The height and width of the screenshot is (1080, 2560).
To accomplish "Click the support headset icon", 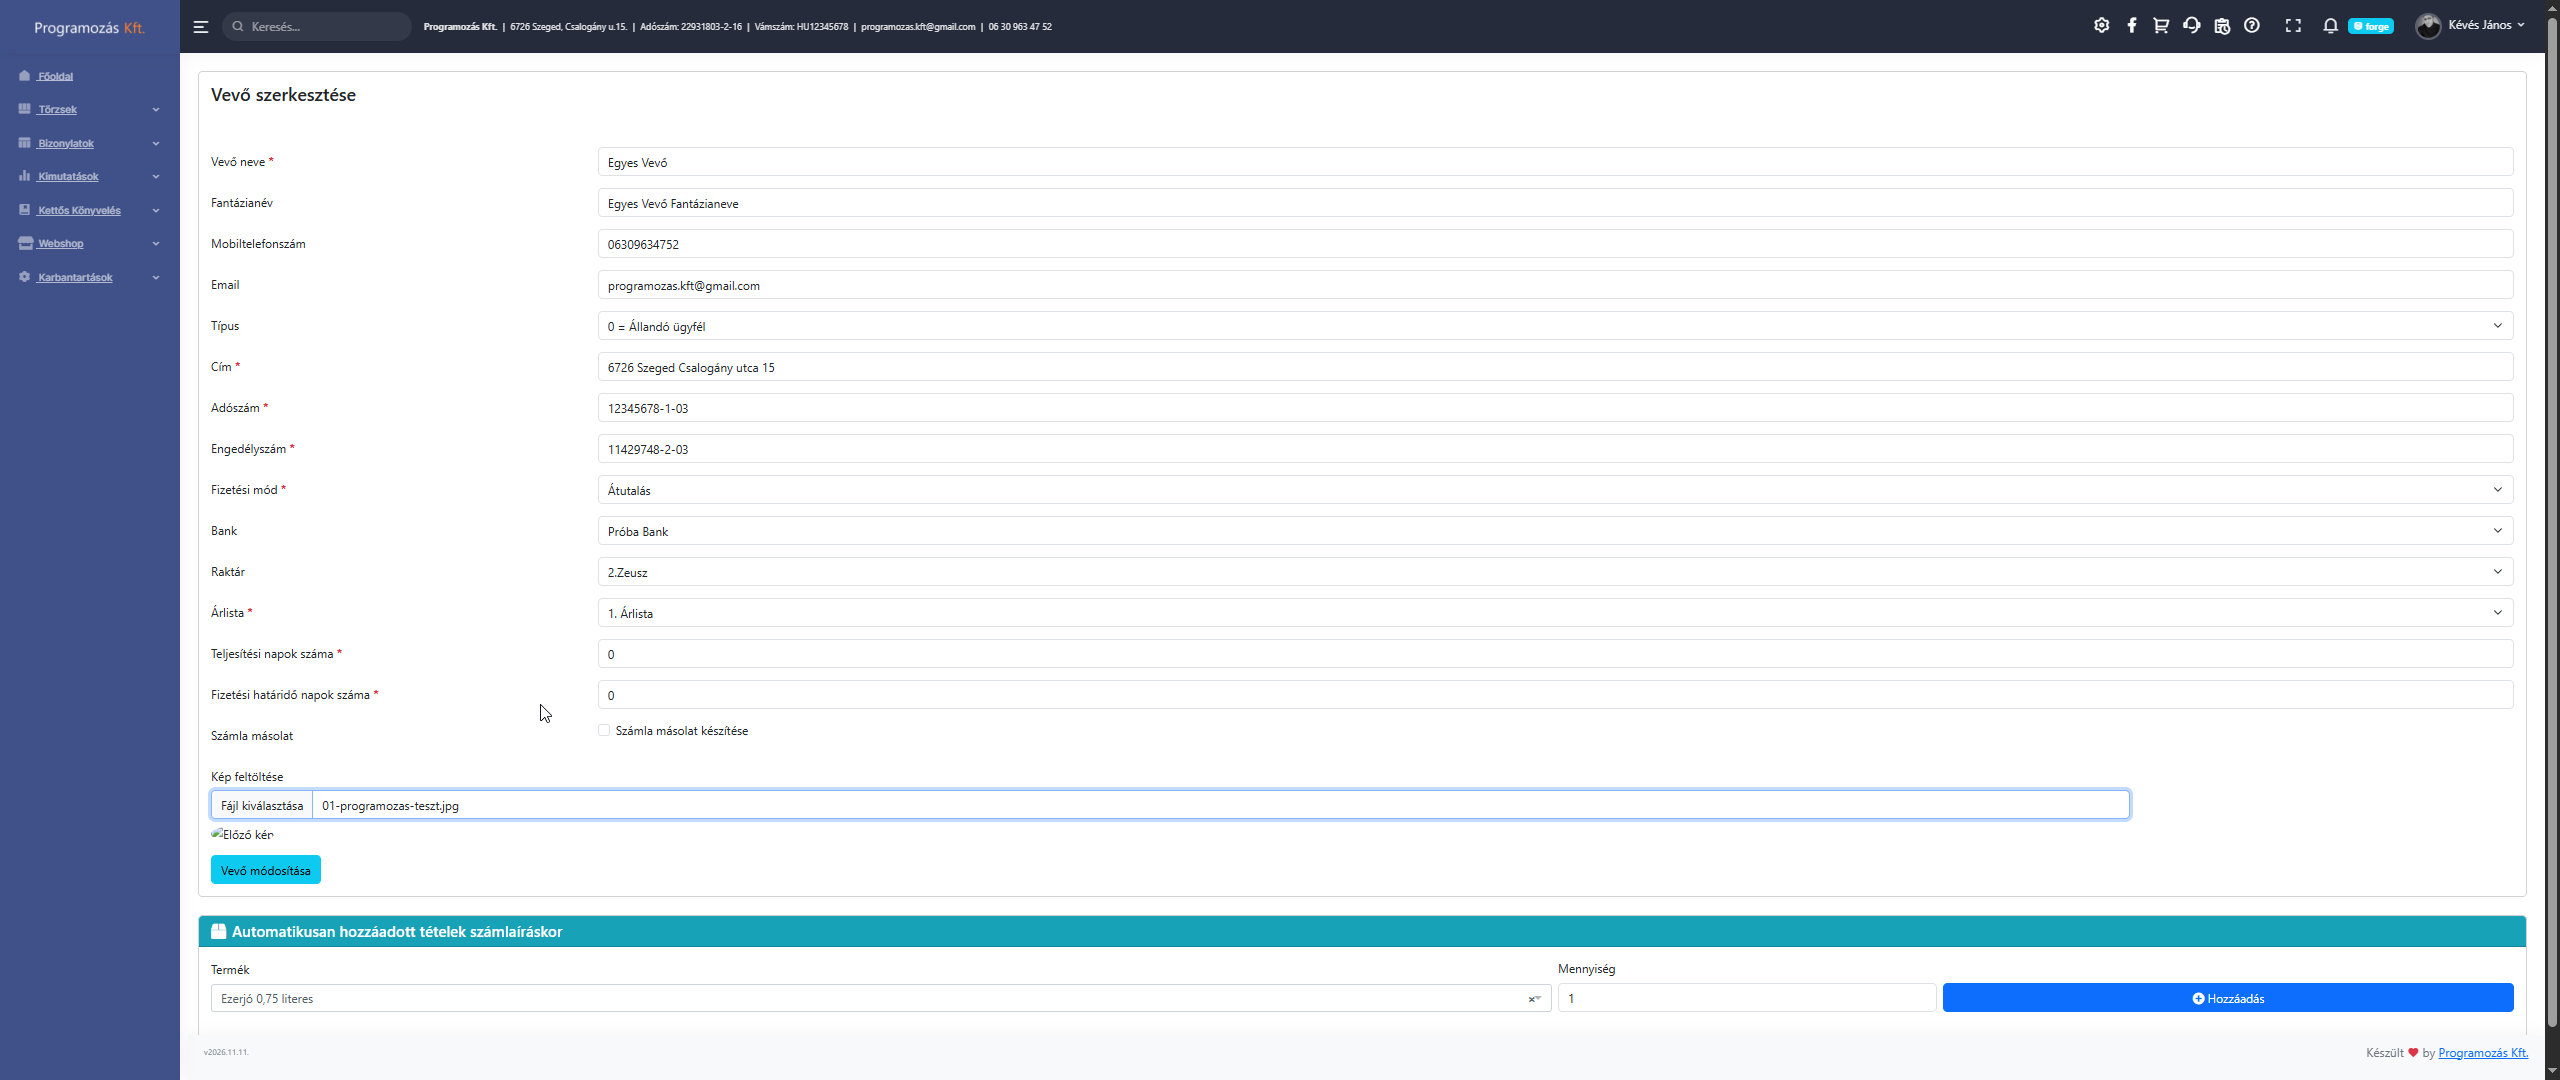I will tap(2191, 26).
